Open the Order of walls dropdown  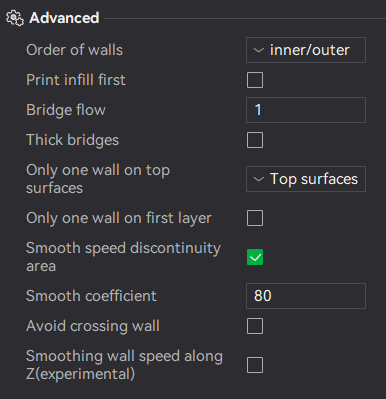click(306, 50)
